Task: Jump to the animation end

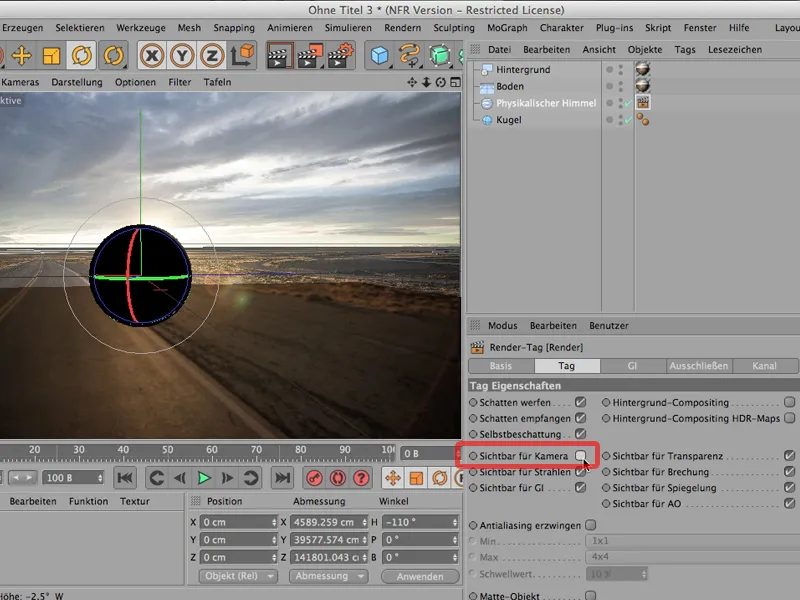Action: 282,478
